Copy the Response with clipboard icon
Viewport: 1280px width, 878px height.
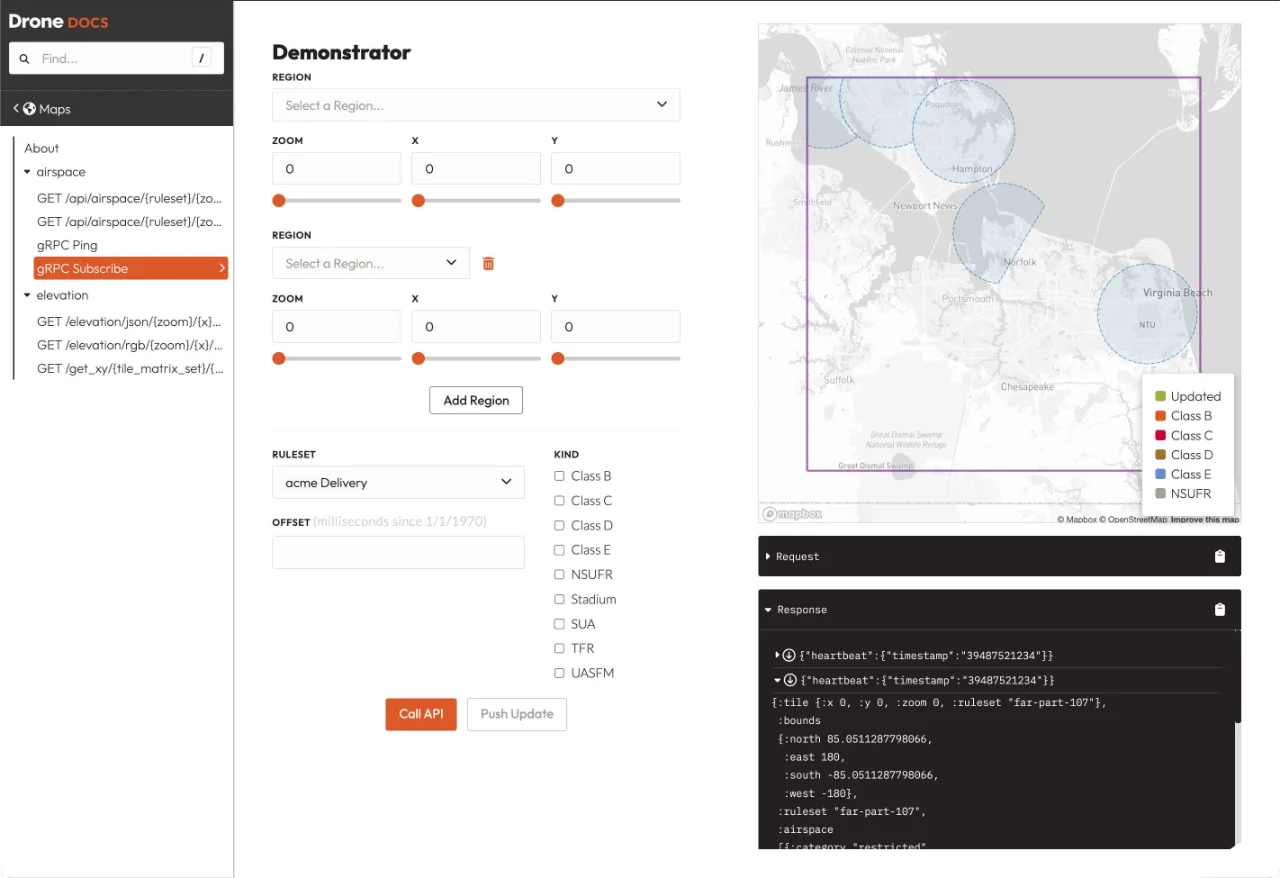click(x=1220, y=610)
